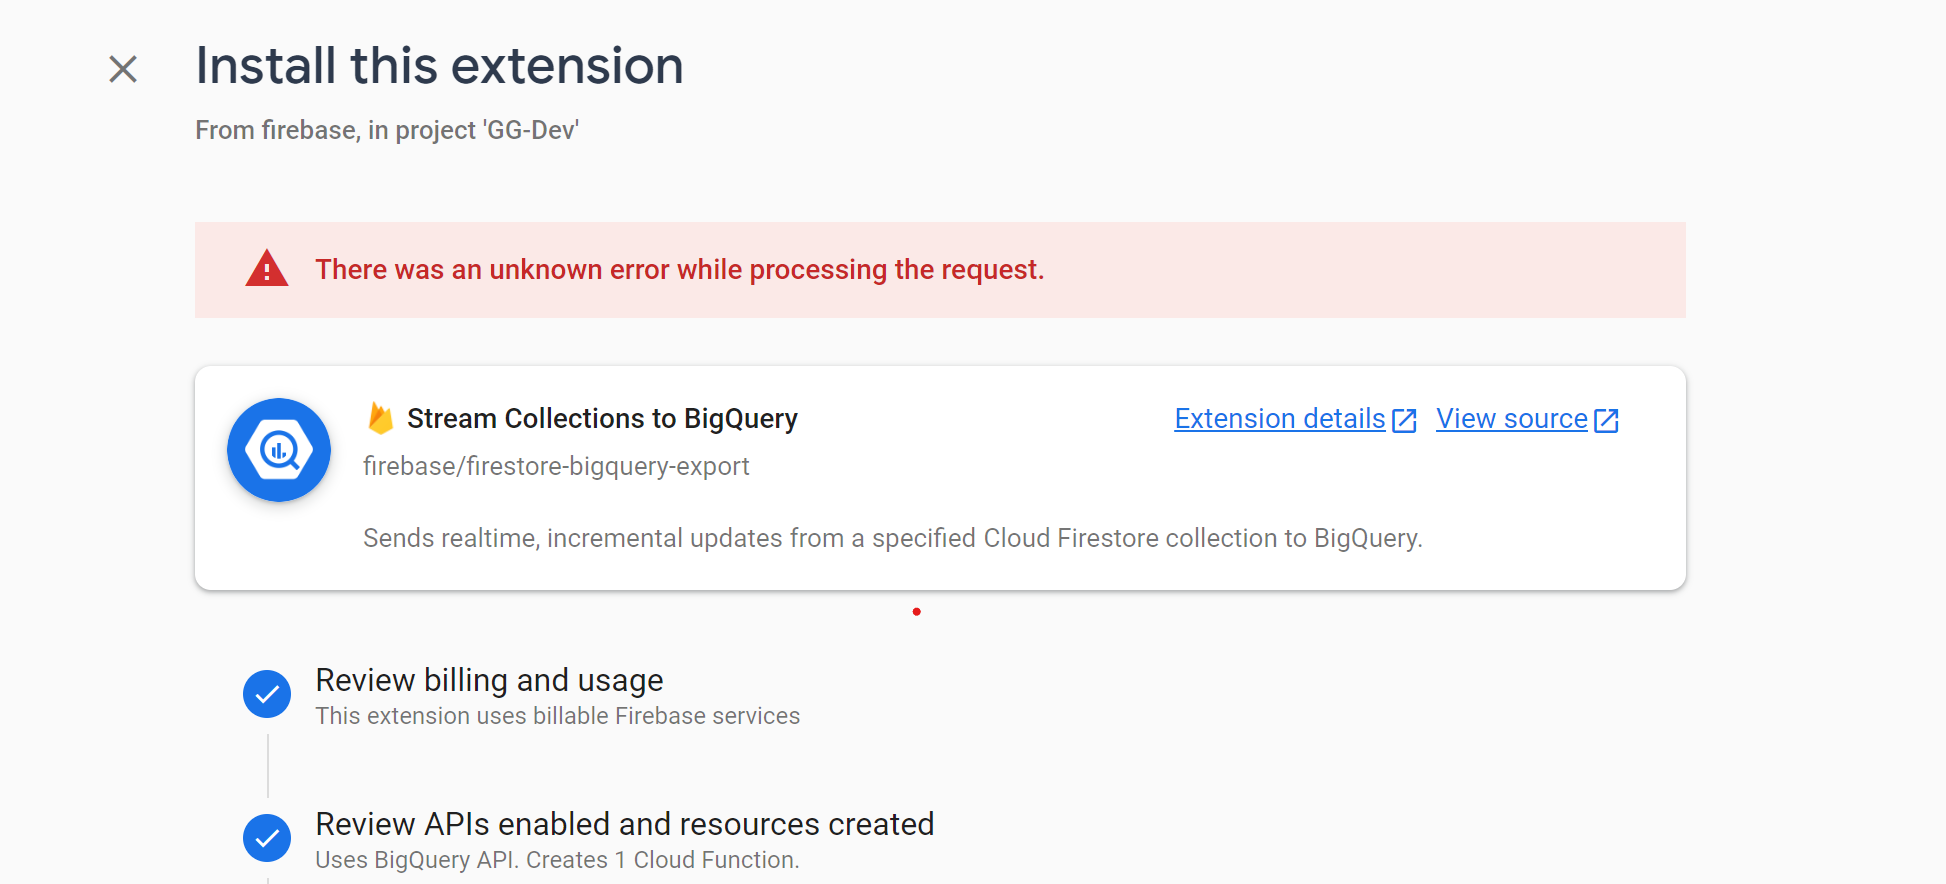Click the red warning triangle icon
1946x884 pixels.
266,269
